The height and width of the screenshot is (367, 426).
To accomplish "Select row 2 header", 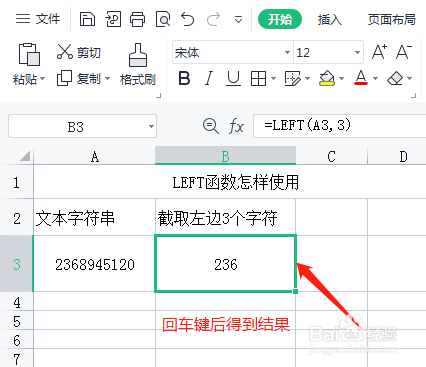I will [17, 218].
